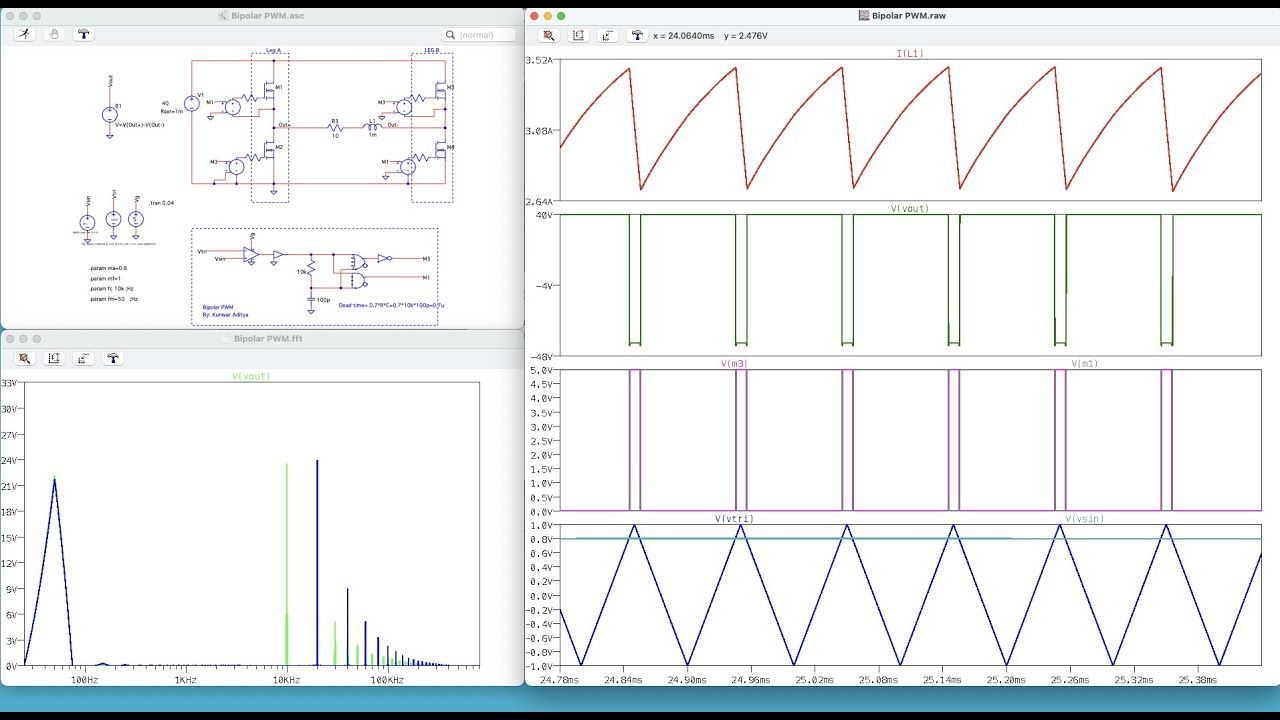The image size is (1280, 720).
Task: Click the zoom-to-fit icon in Bipolar PWM.raw toolbar
Action: coord(549,35)
